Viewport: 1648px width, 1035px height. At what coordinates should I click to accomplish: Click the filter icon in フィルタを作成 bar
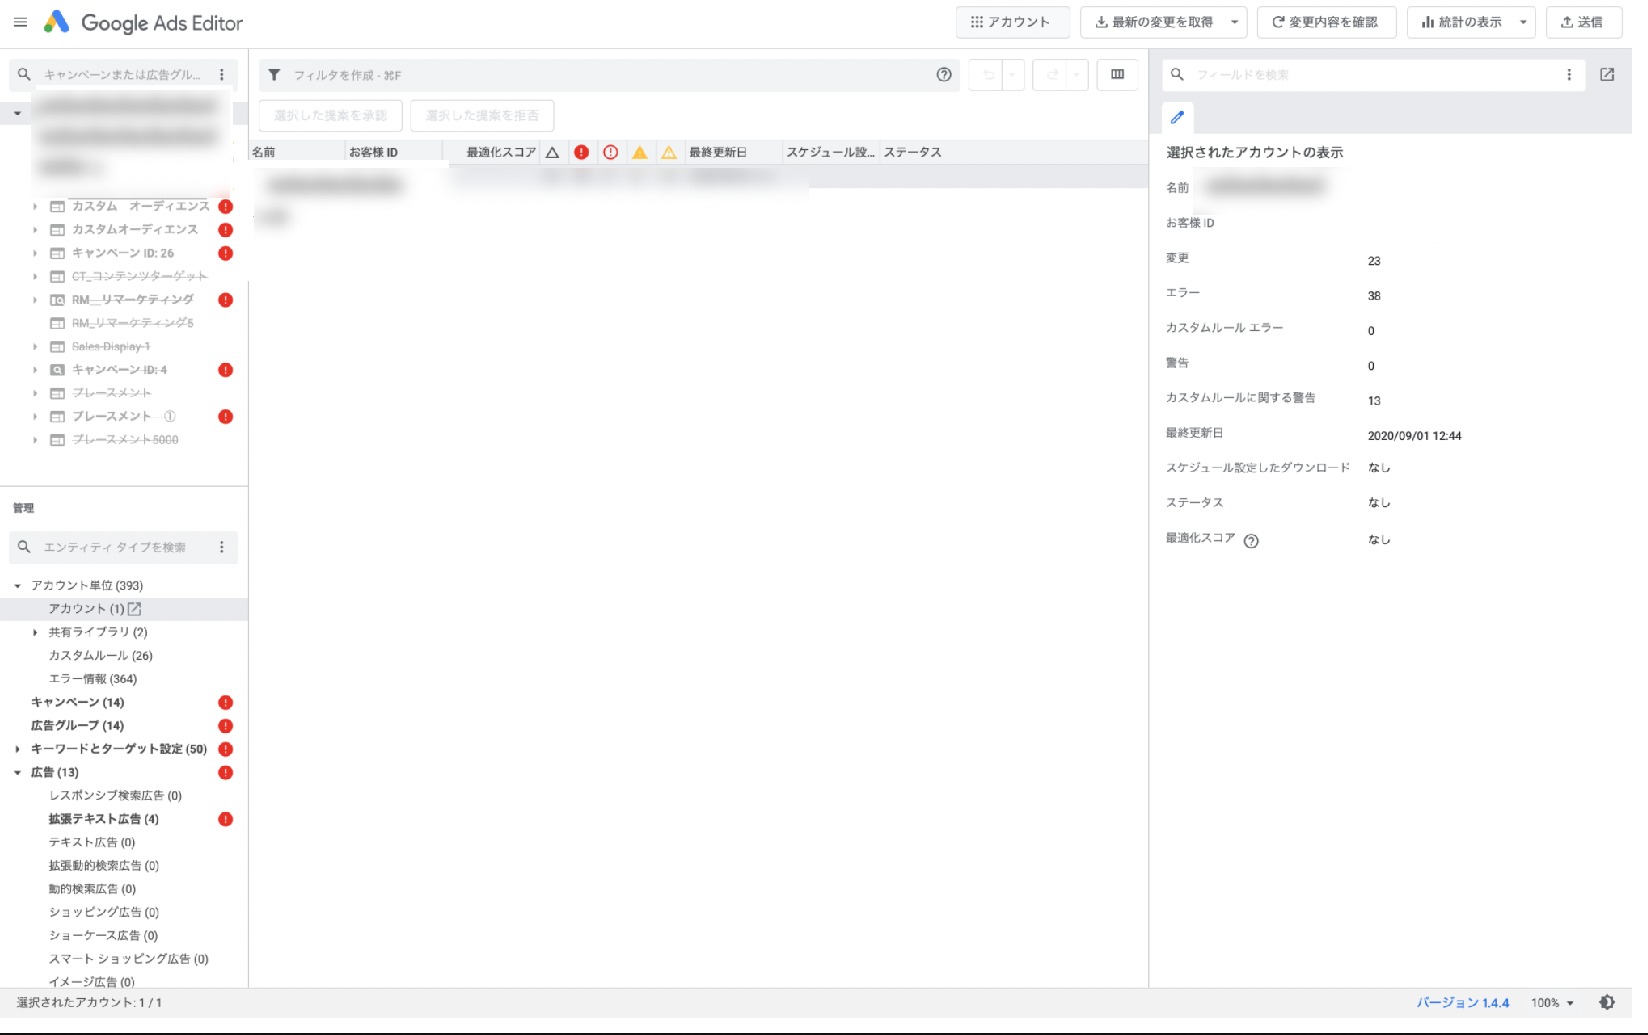coord(273,74)
